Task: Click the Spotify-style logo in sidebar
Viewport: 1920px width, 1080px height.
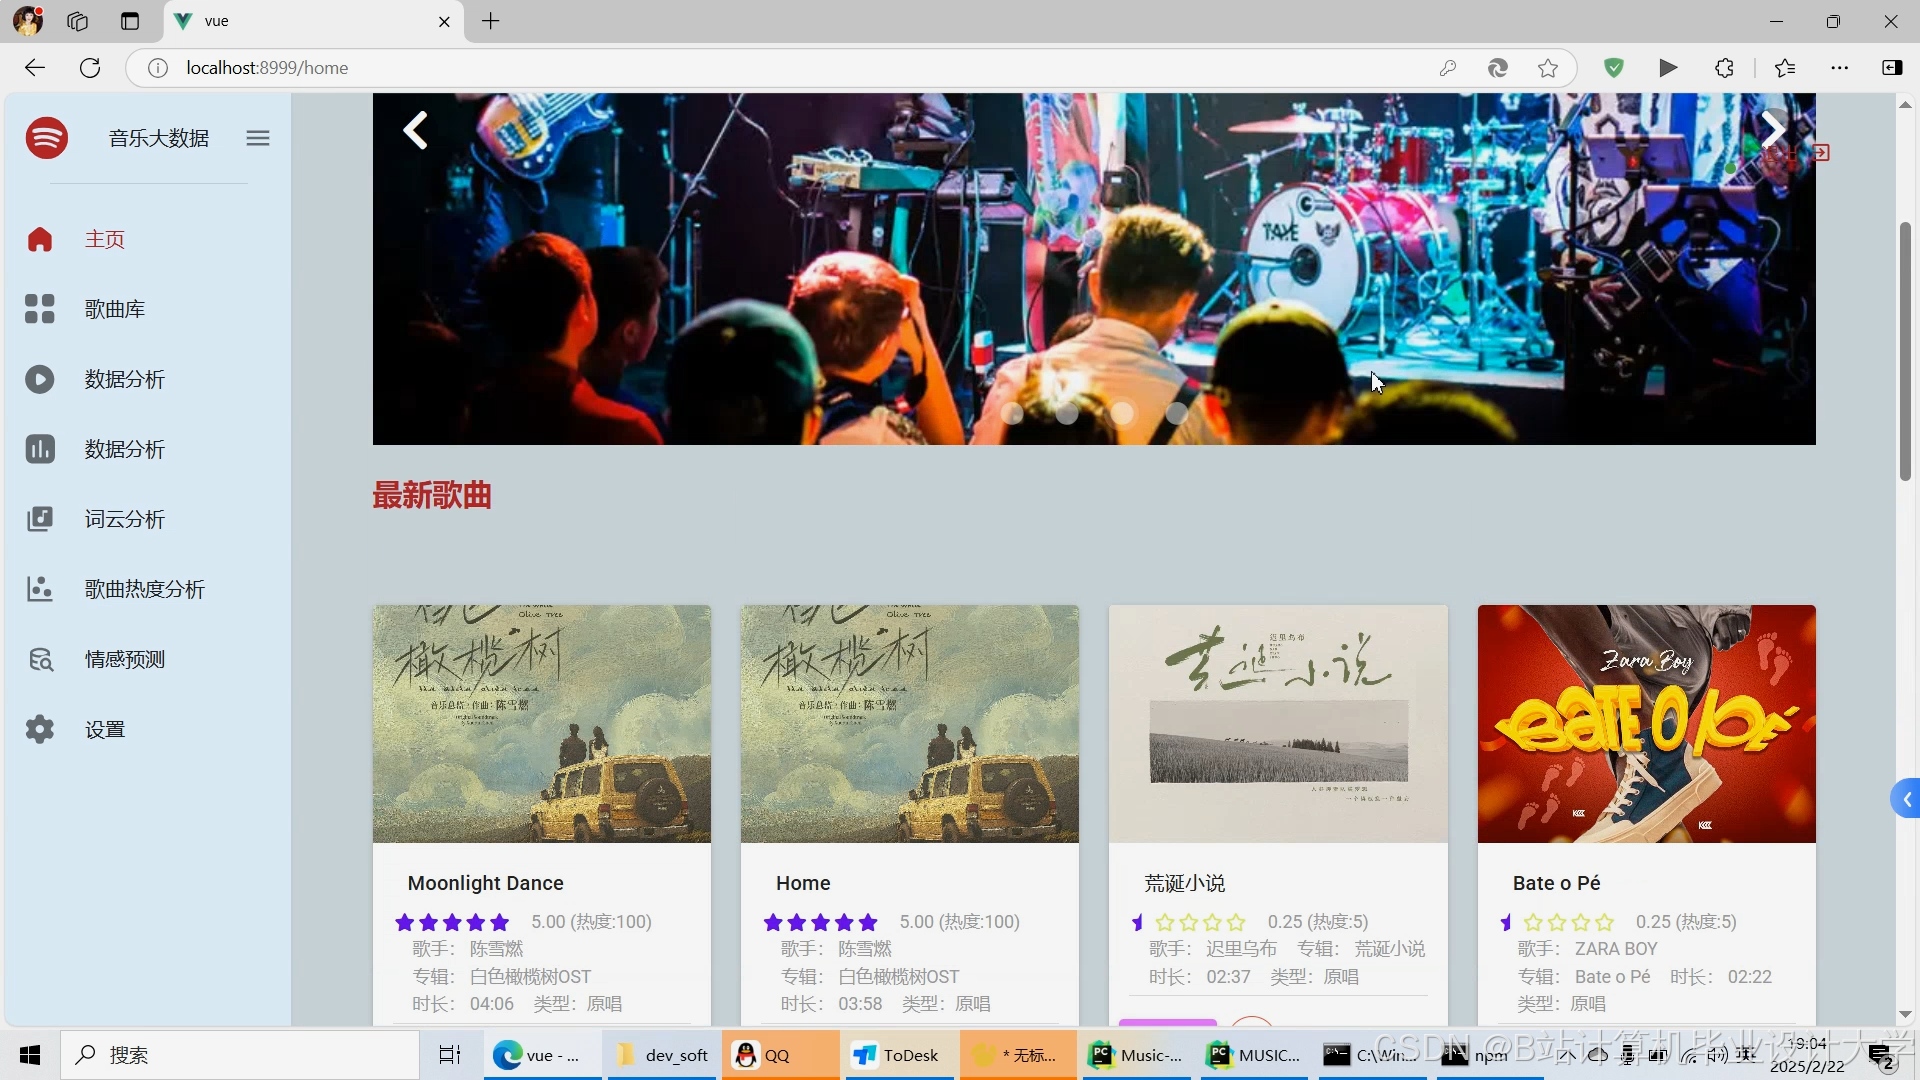Action: (47, 138)
